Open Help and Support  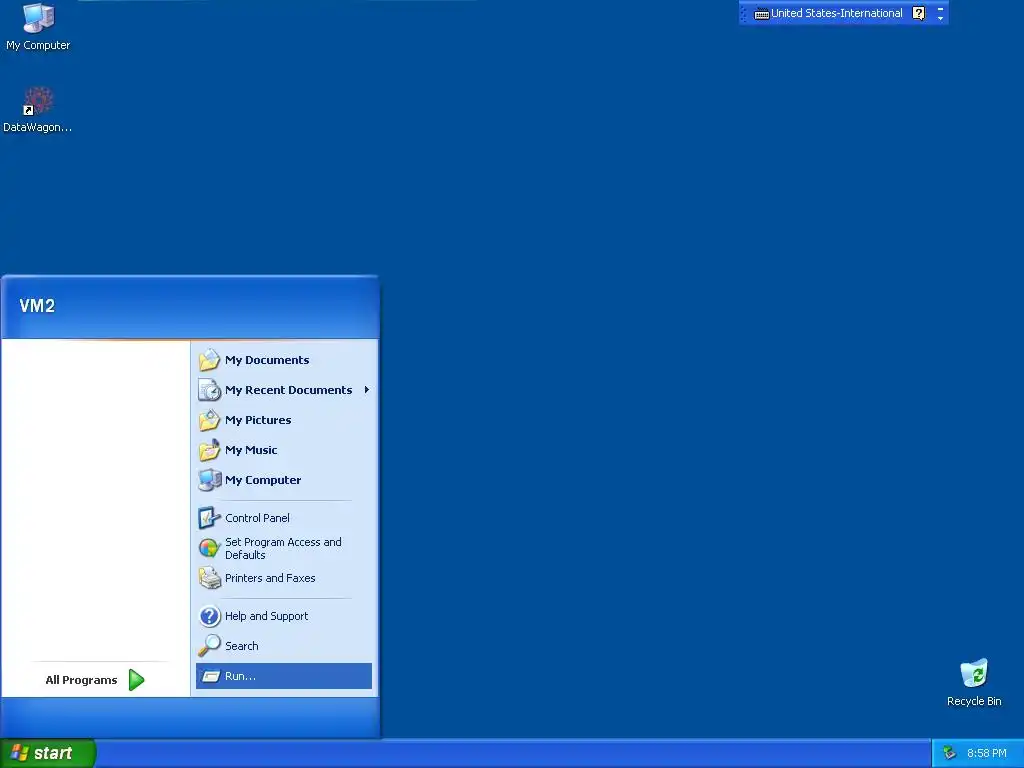[284, 616]
